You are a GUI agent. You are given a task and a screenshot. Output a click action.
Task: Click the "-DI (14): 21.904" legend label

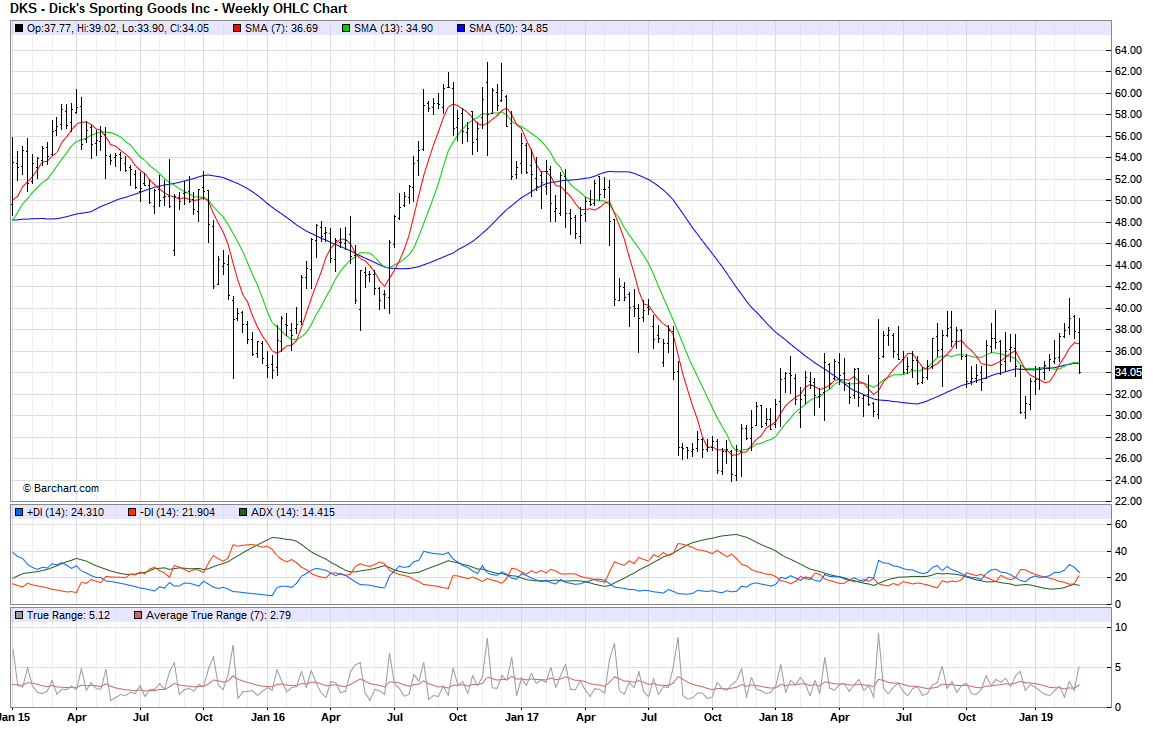point(177,513)
